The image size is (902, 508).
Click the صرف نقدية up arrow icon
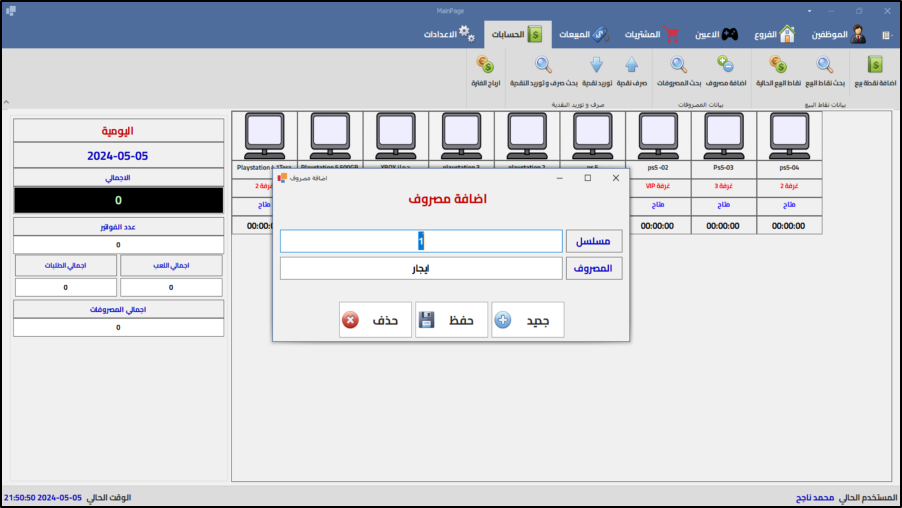tap(631, 66)
